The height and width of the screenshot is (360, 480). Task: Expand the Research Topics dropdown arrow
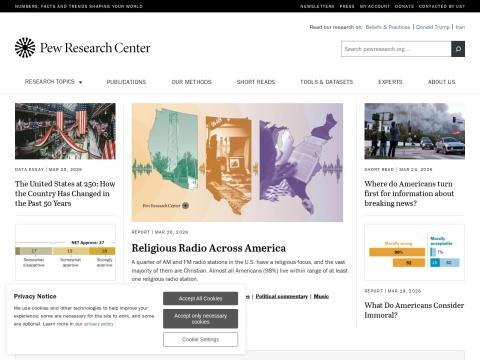[x=81, y=82]
